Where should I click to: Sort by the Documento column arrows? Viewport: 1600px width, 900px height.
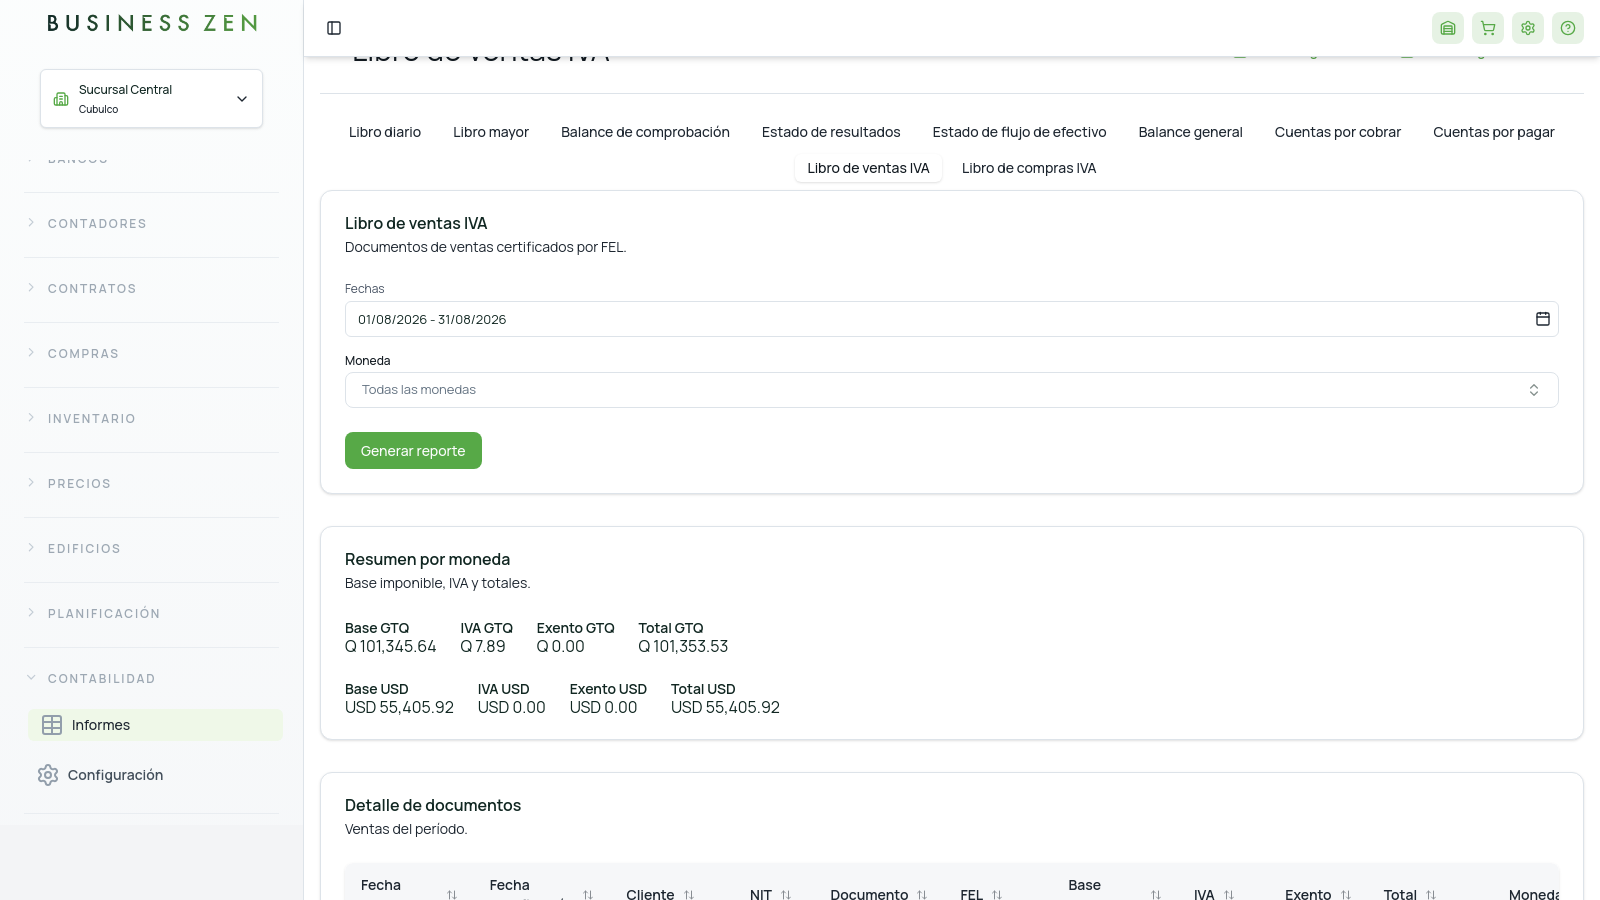tap(922, 895)
